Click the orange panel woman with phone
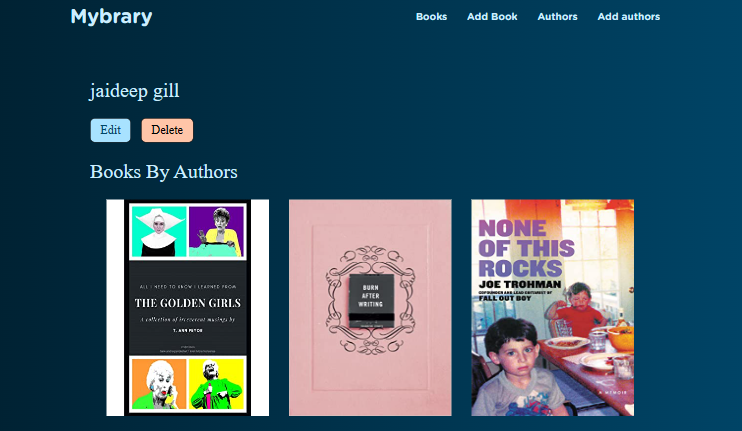Screen dimensions: 742x431 pos(159,384)
